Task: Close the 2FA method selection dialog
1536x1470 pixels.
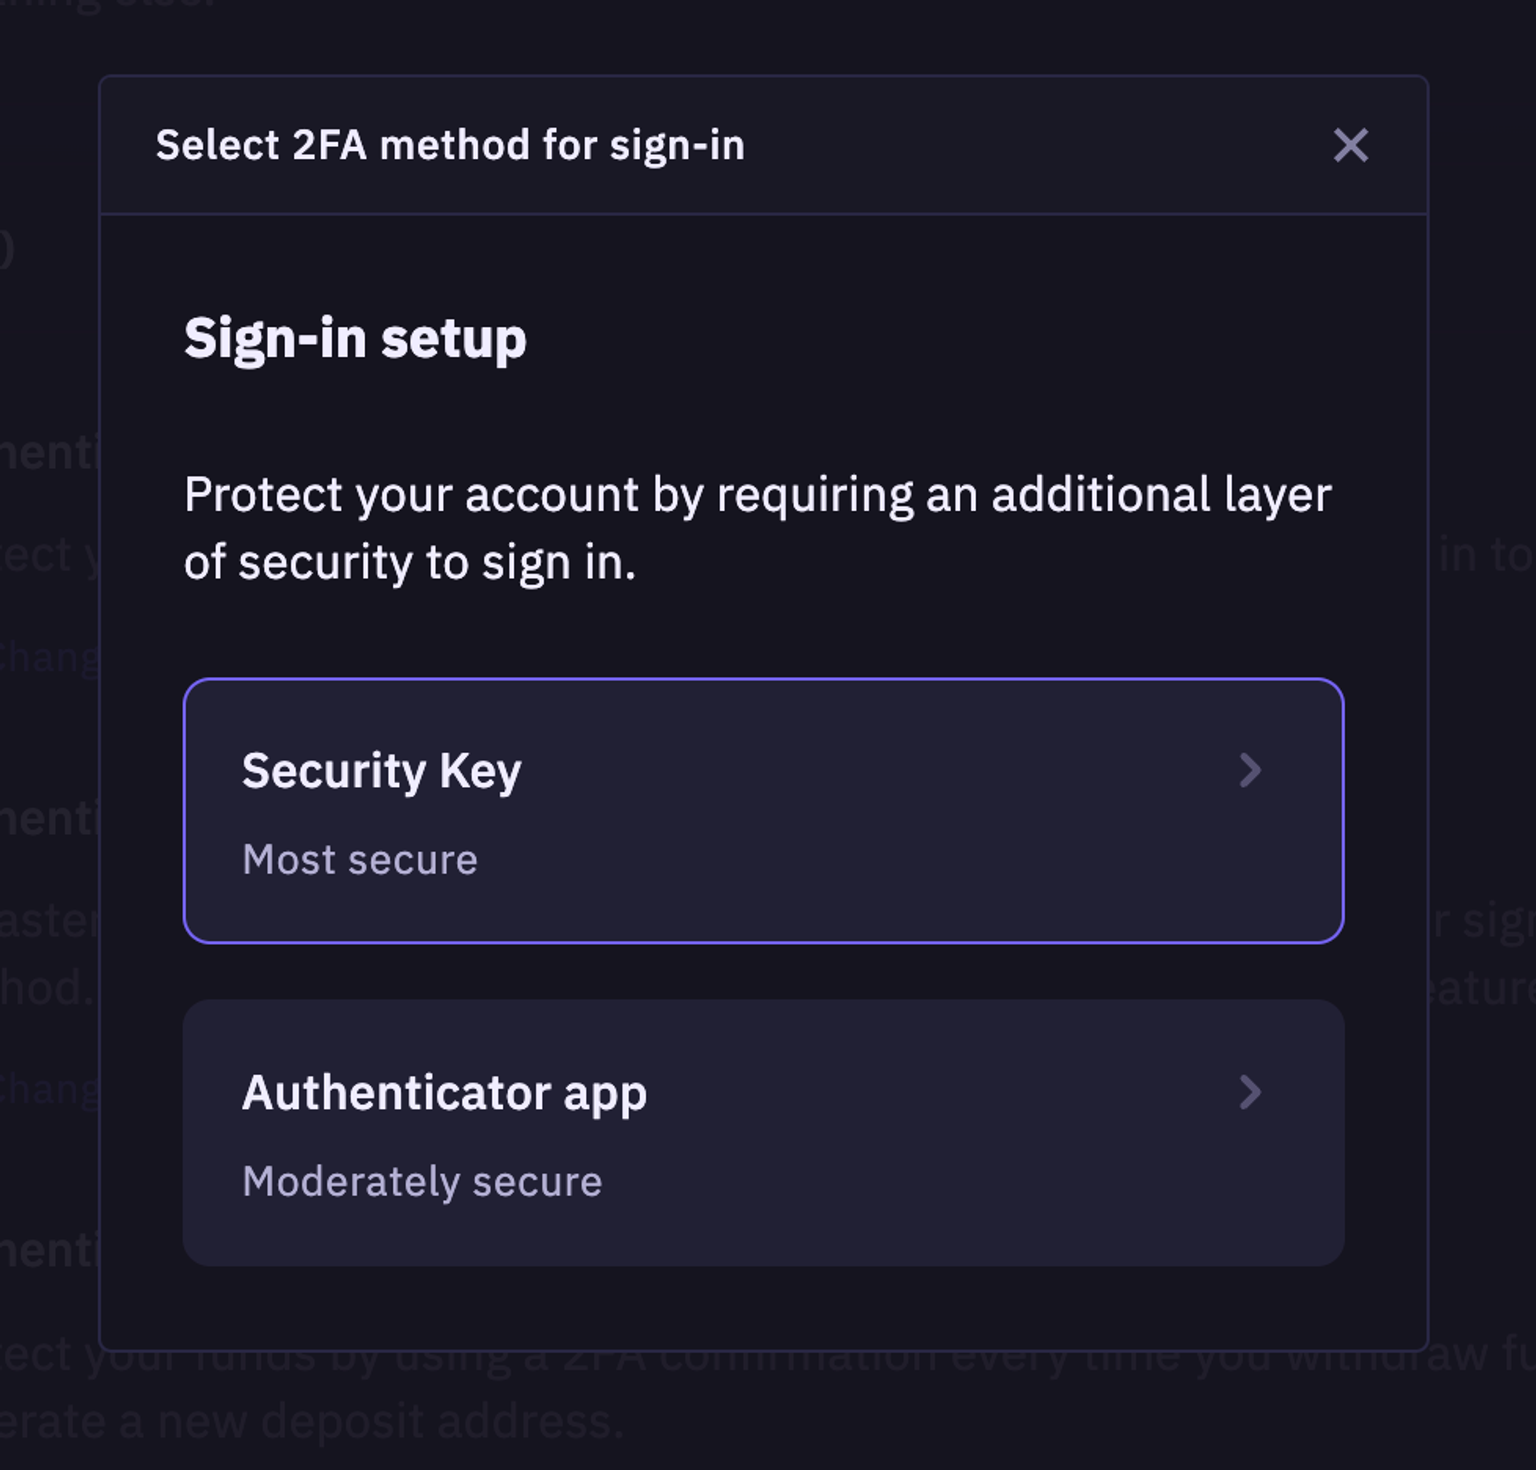Action: click(x=1351, y=146)
